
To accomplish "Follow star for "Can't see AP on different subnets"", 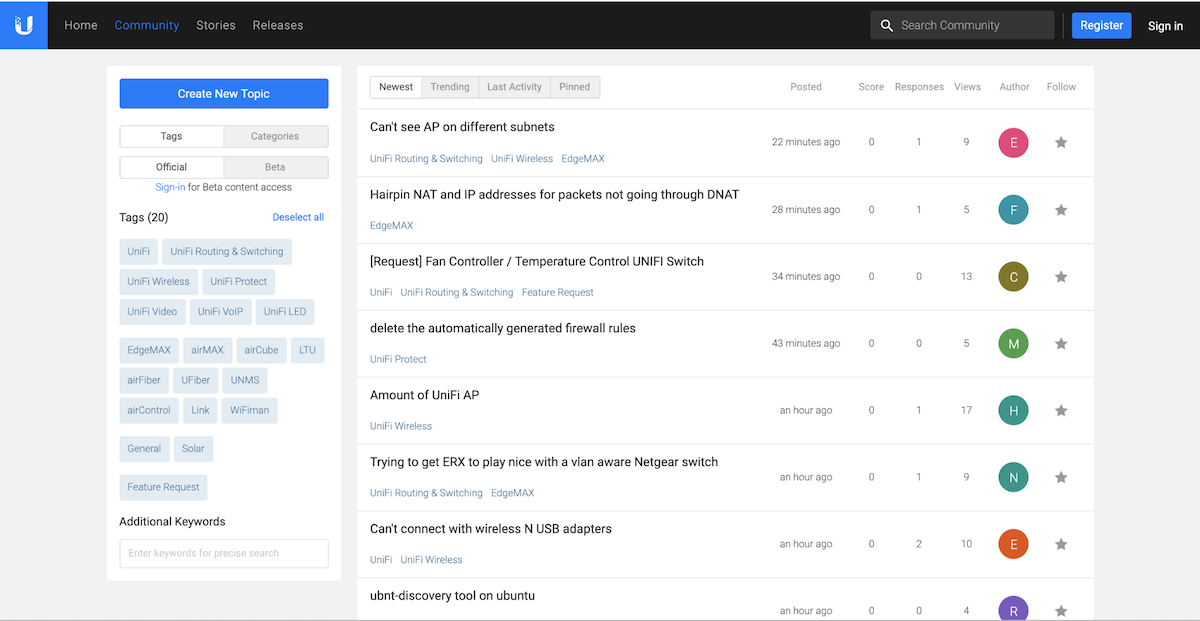I will click(x=1061, y=143).
